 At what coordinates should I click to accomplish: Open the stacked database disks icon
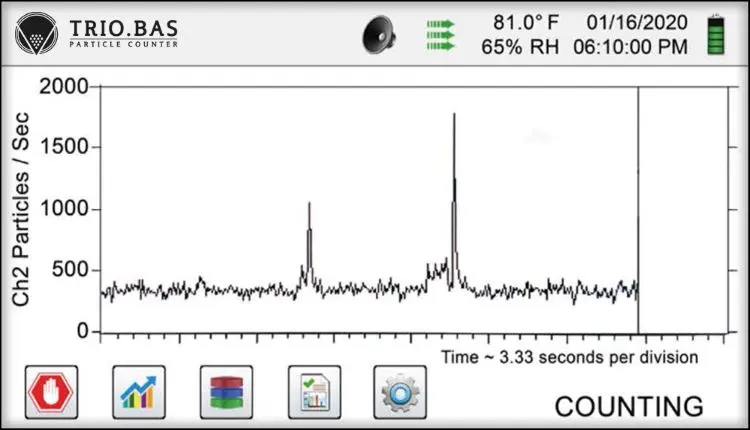click(226, 392)
